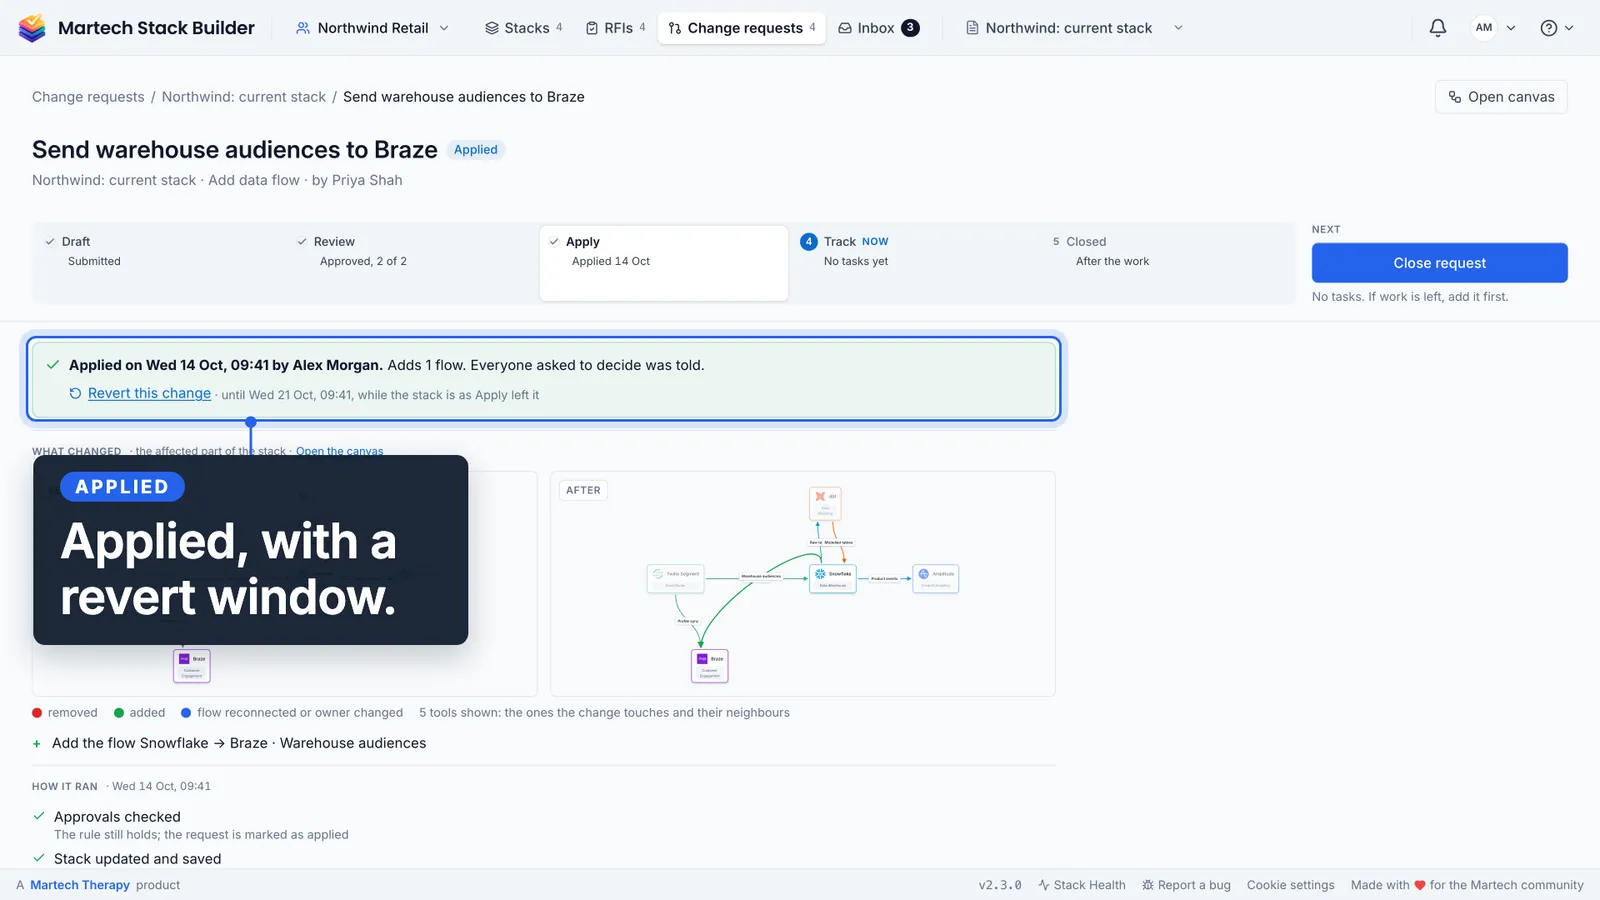Click the Martech Stack Builder logo icon
Viewport: 1600px width, 900px height.
(32, 28)
